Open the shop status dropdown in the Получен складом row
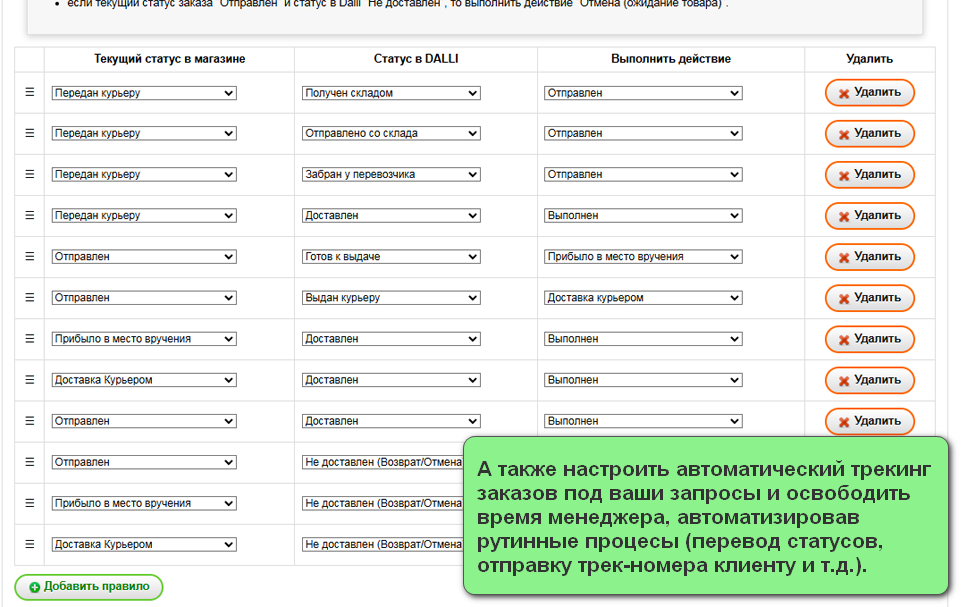This screenshot has height=607, width=970. pyautogui.click(x=144, y=93)
